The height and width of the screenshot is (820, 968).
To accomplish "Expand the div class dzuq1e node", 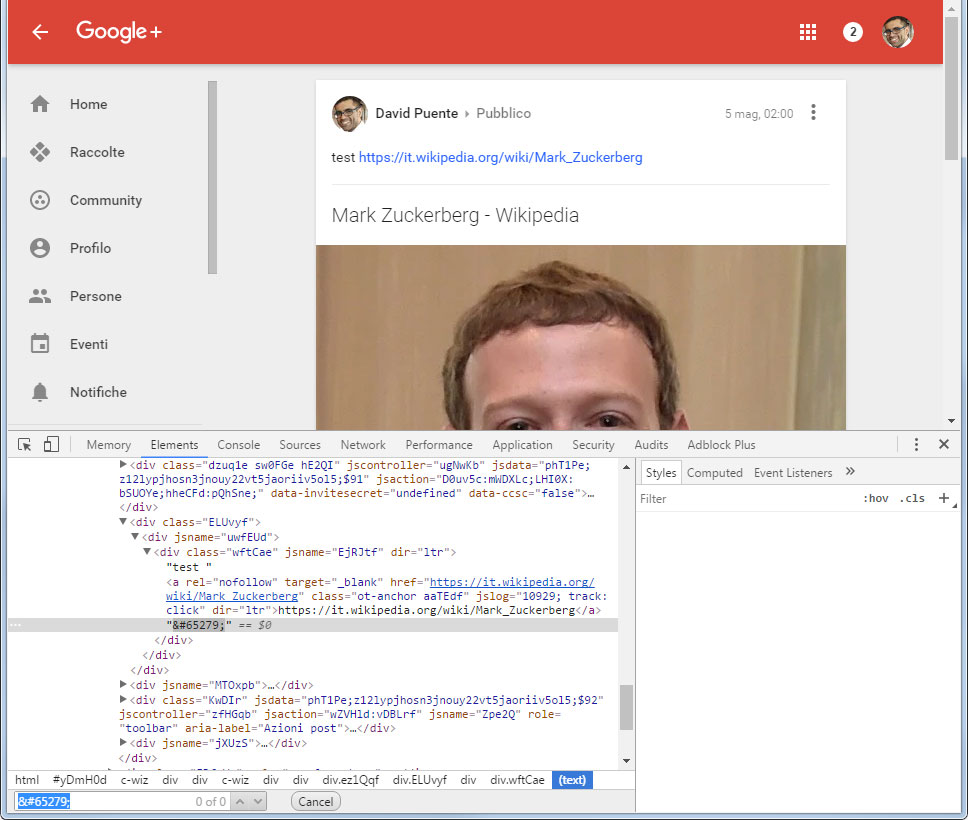I will [x=123, y=464].
